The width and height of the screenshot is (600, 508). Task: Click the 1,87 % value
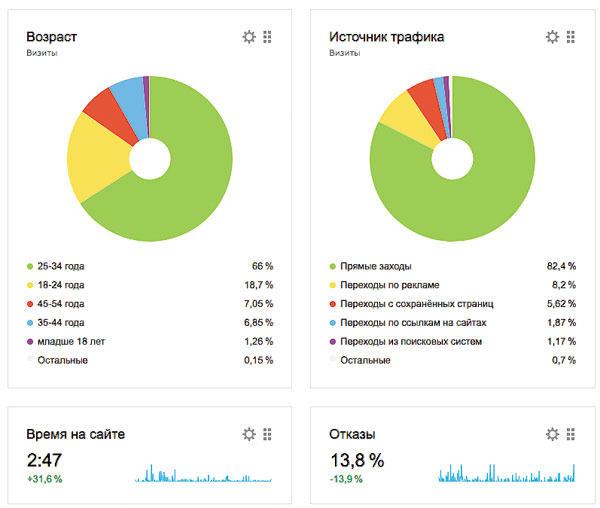click(x=561, y=323)
